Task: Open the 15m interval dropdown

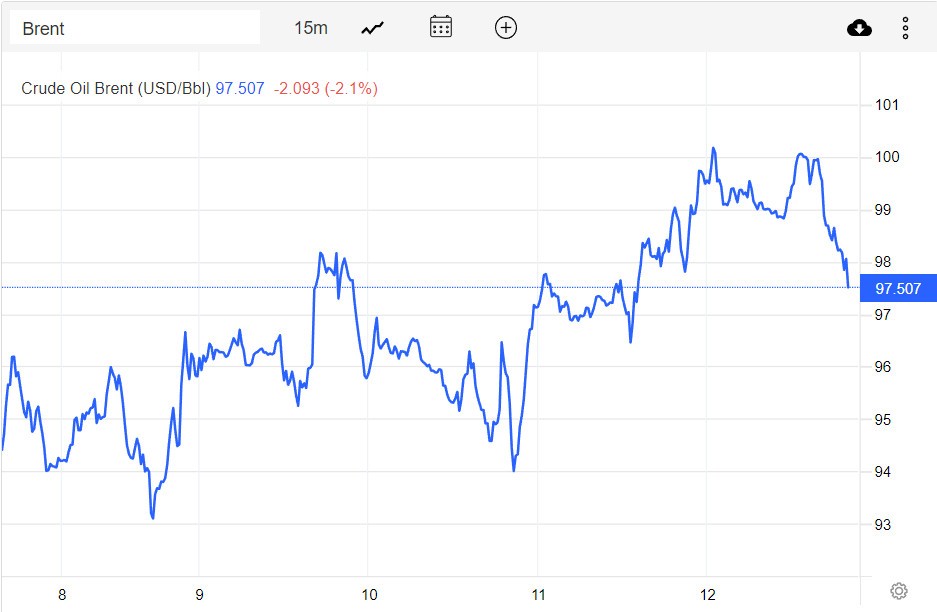Action: pyautogui.click(x=310, y=28)
